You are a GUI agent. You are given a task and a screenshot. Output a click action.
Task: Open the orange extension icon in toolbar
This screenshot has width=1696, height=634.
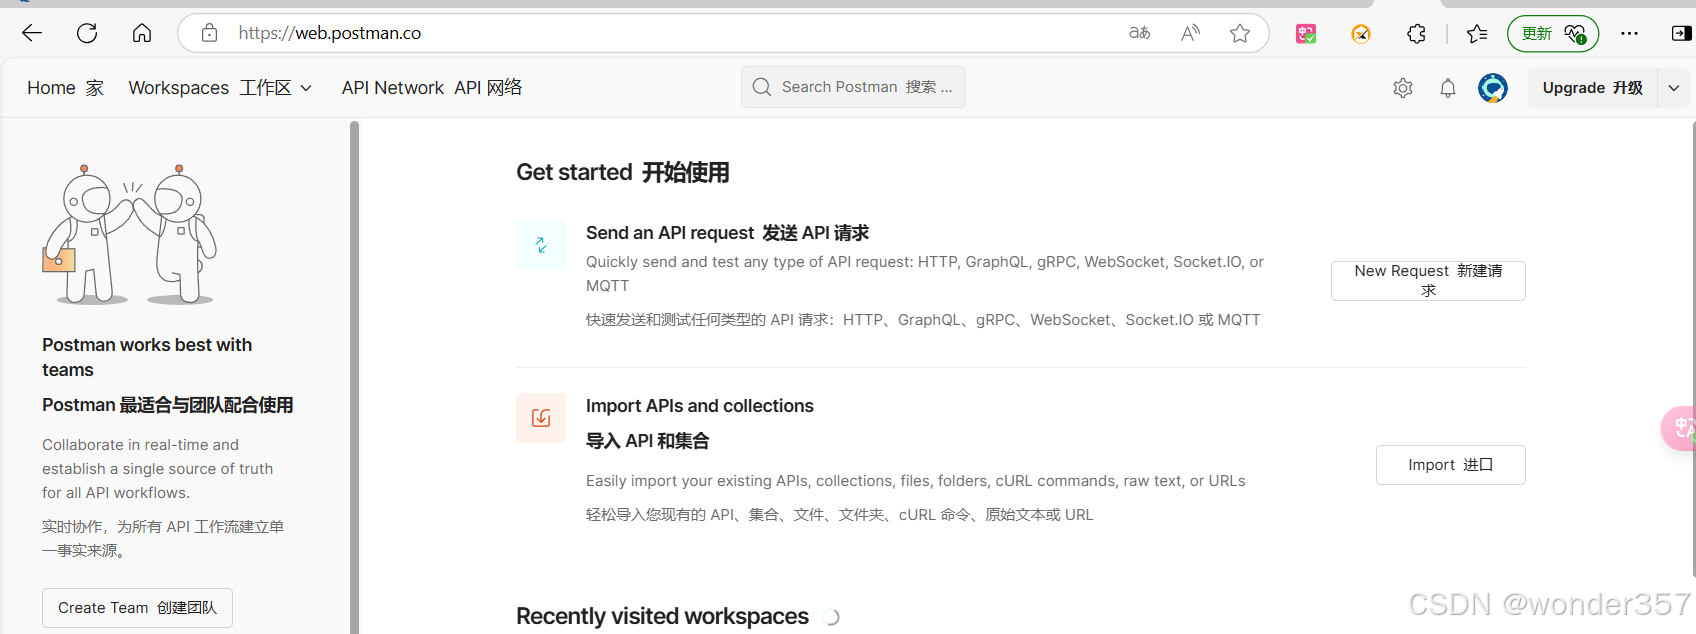click(1361, 34)
